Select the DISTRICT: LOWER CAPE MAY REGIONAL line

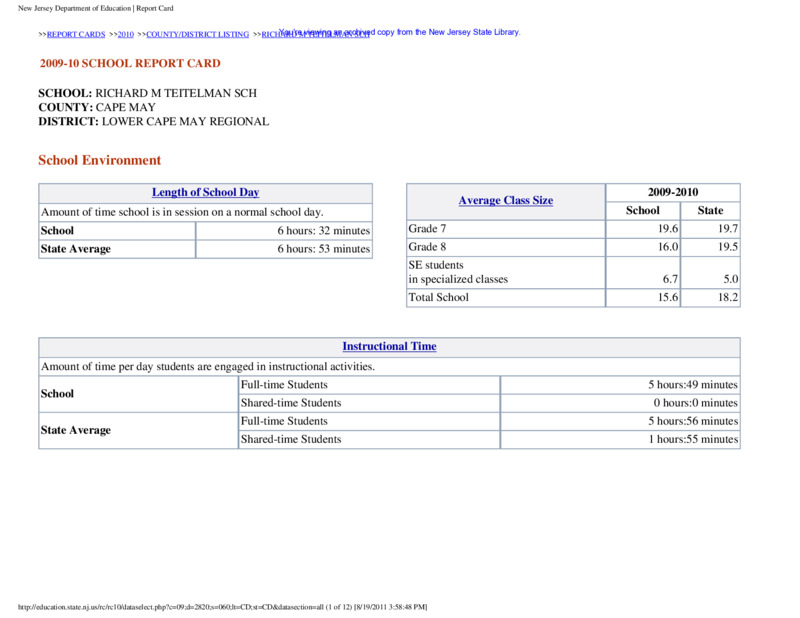154,122
